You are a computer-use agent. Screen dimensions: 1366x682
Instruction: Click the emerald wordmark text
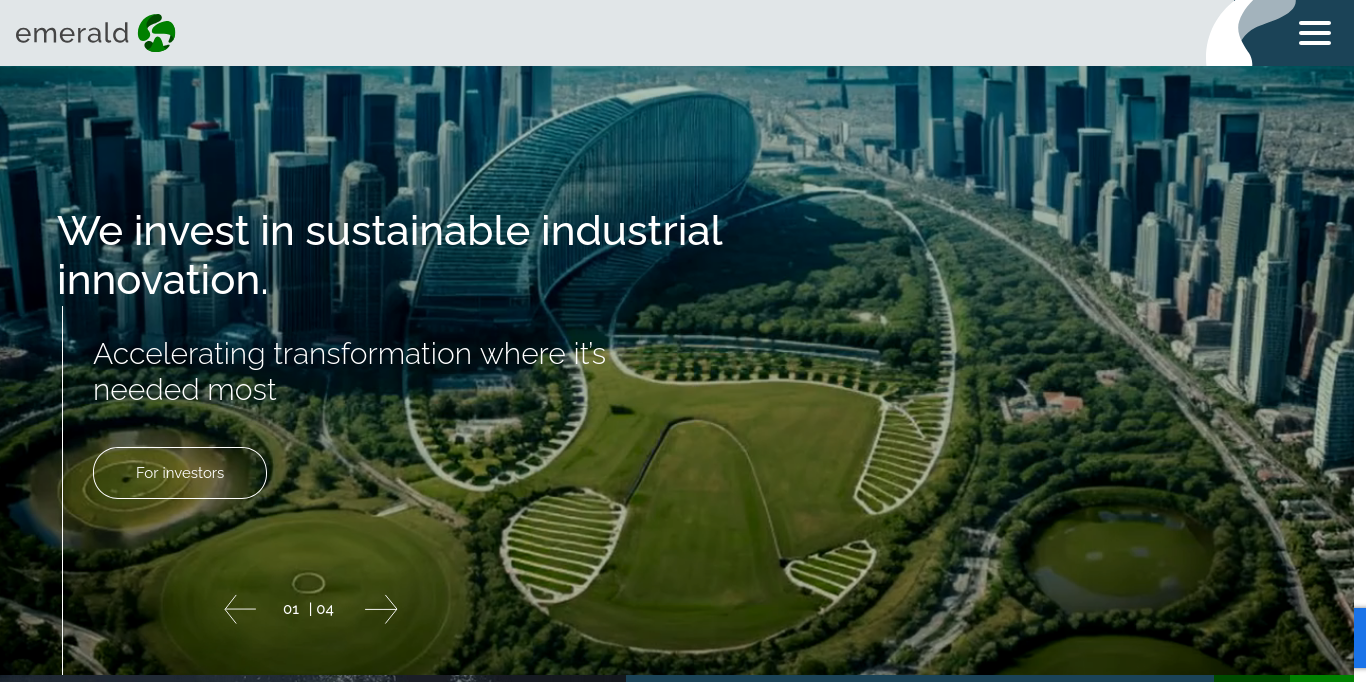(72, 34)
